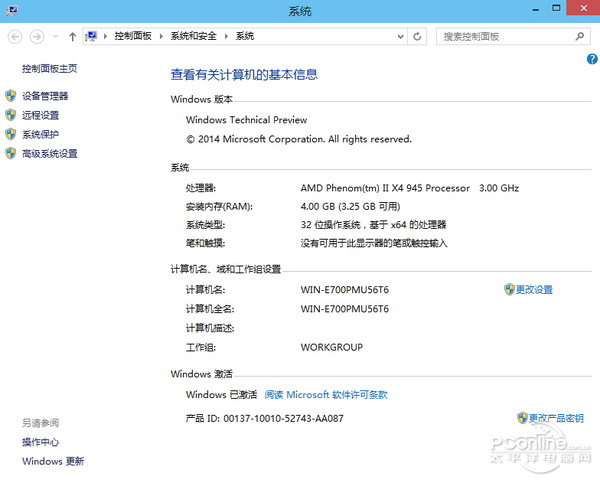
Task: Open address bar history dropdown
Action: point(400,37)
